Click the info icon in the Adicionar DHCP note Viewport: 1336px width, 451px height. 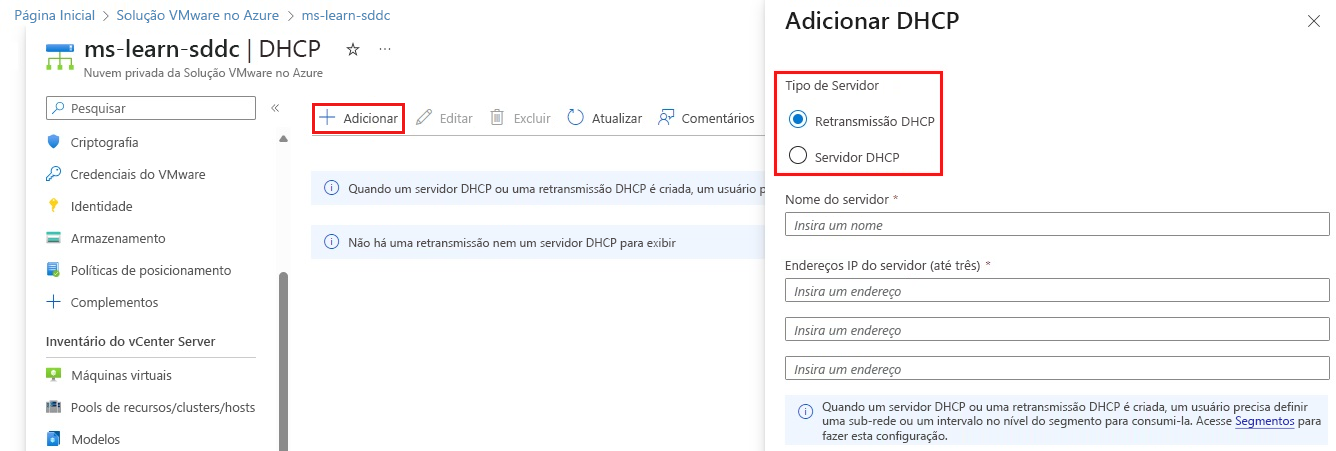[x=805, y=412]
